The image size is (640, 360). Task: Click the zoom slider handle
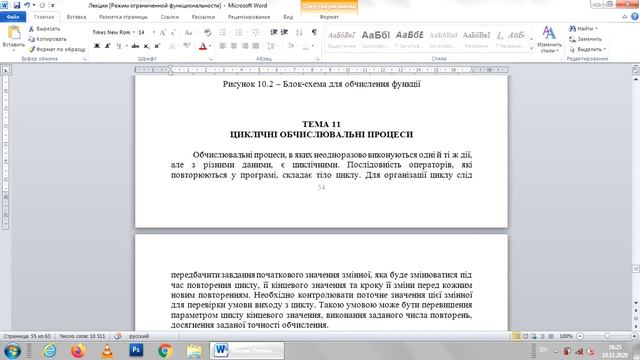607,336
